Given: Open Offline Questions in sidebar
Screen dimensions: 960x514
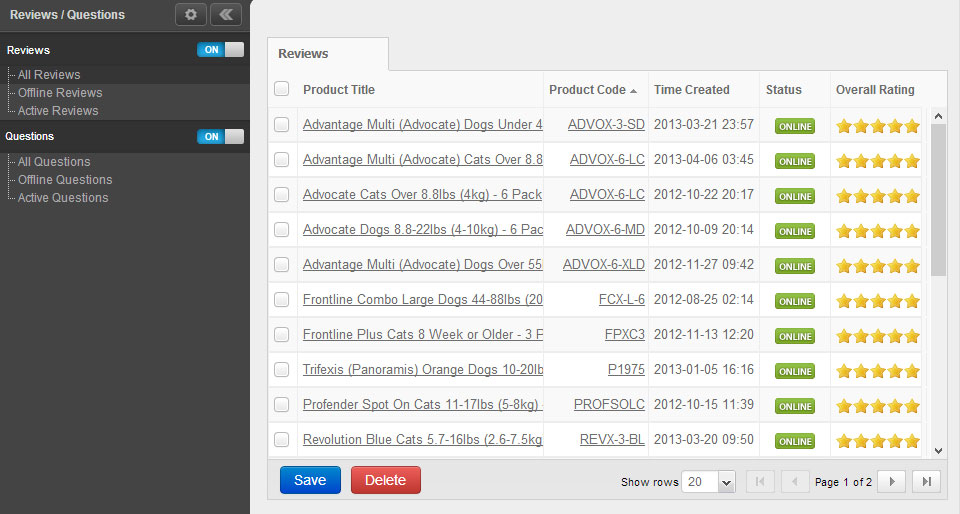Looking at the screenshot, I should (x=65, y=180).
